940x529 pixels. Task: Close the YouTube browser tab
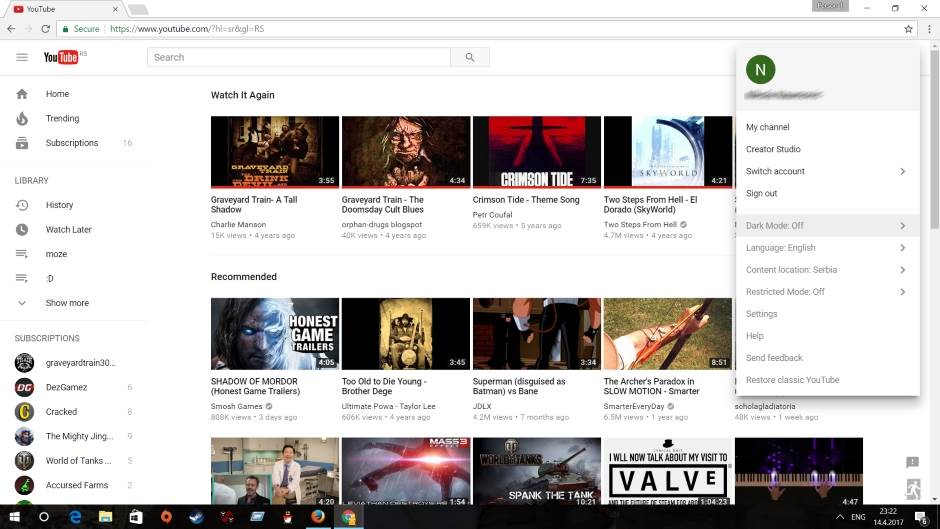pyautogui.click(x=115, y=9)
